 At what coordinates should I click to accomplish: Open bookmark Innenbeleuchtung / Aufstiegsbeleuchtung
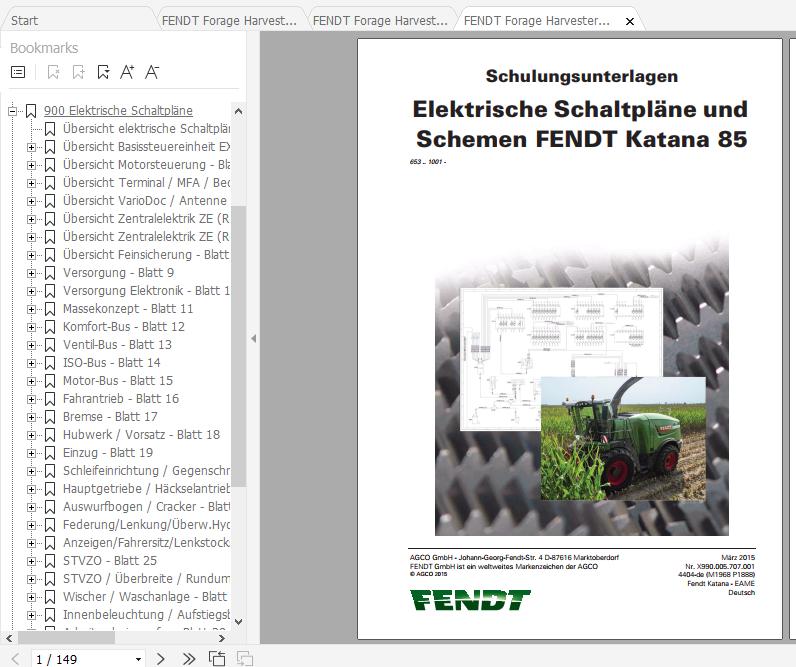click(146, 615)
